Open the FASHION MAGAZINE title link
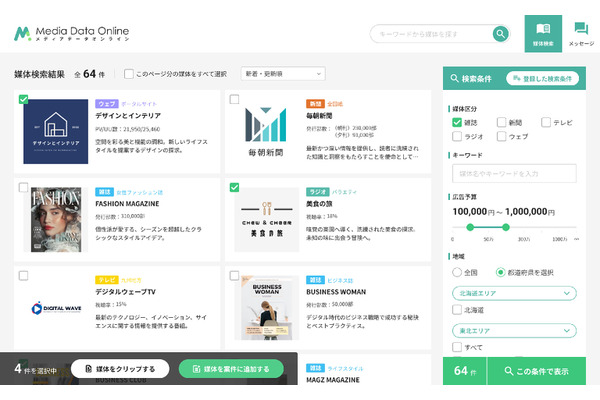 (127, 204)
